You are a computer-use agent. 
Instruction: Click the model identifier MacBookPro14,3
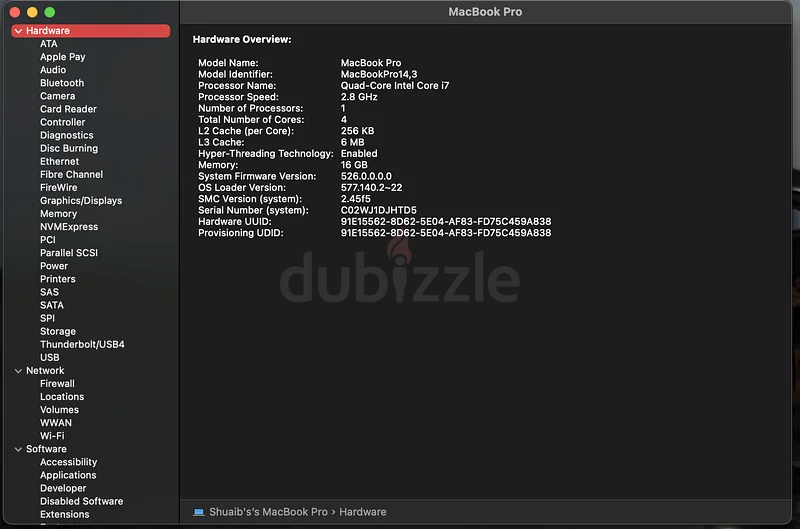click(x=379, y=74)
